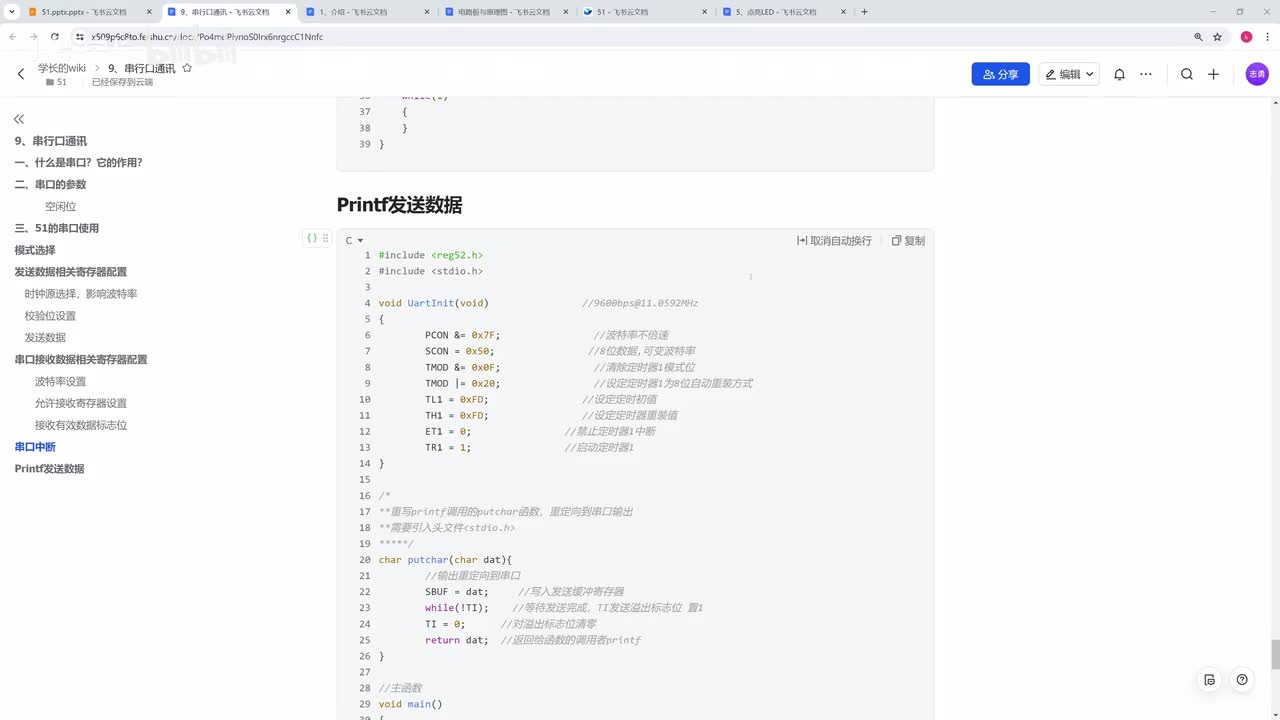1280x720 pixels.
Task: Open the 发送数据 outline entry
Action: click(45, 338)
